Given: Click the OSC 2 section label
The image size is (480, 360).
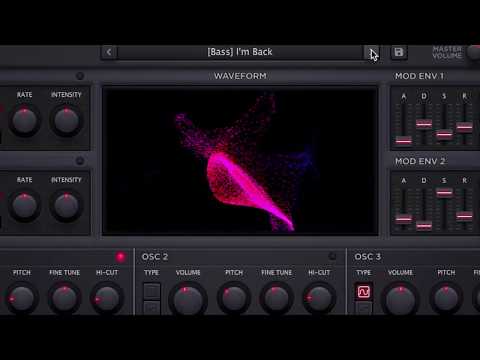Looking at the screenshot, I should point(155,257).
